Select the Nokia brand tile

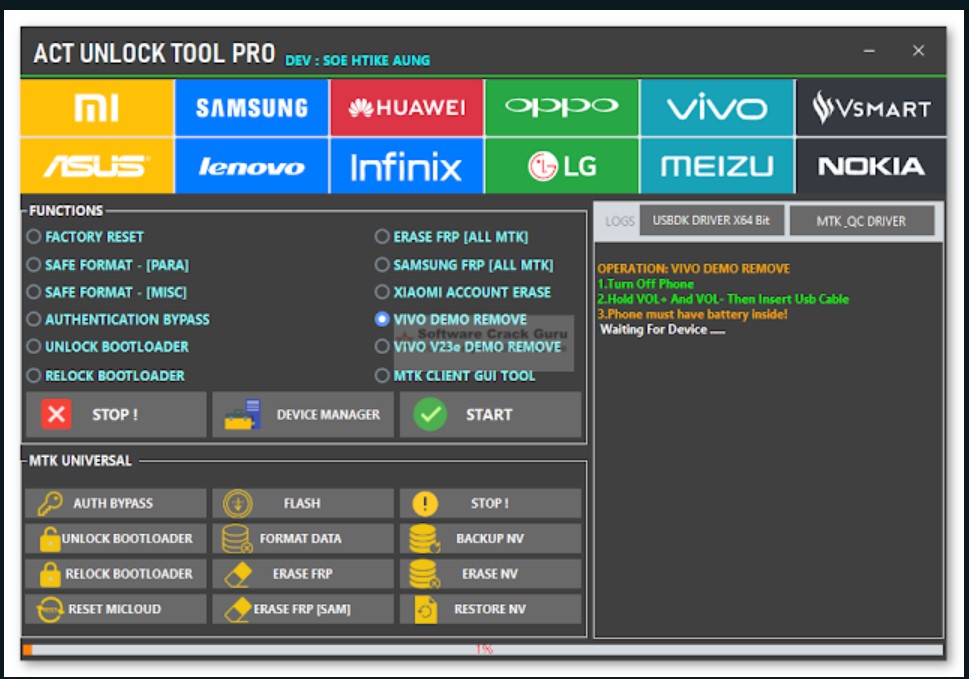[x=871, y=166]
